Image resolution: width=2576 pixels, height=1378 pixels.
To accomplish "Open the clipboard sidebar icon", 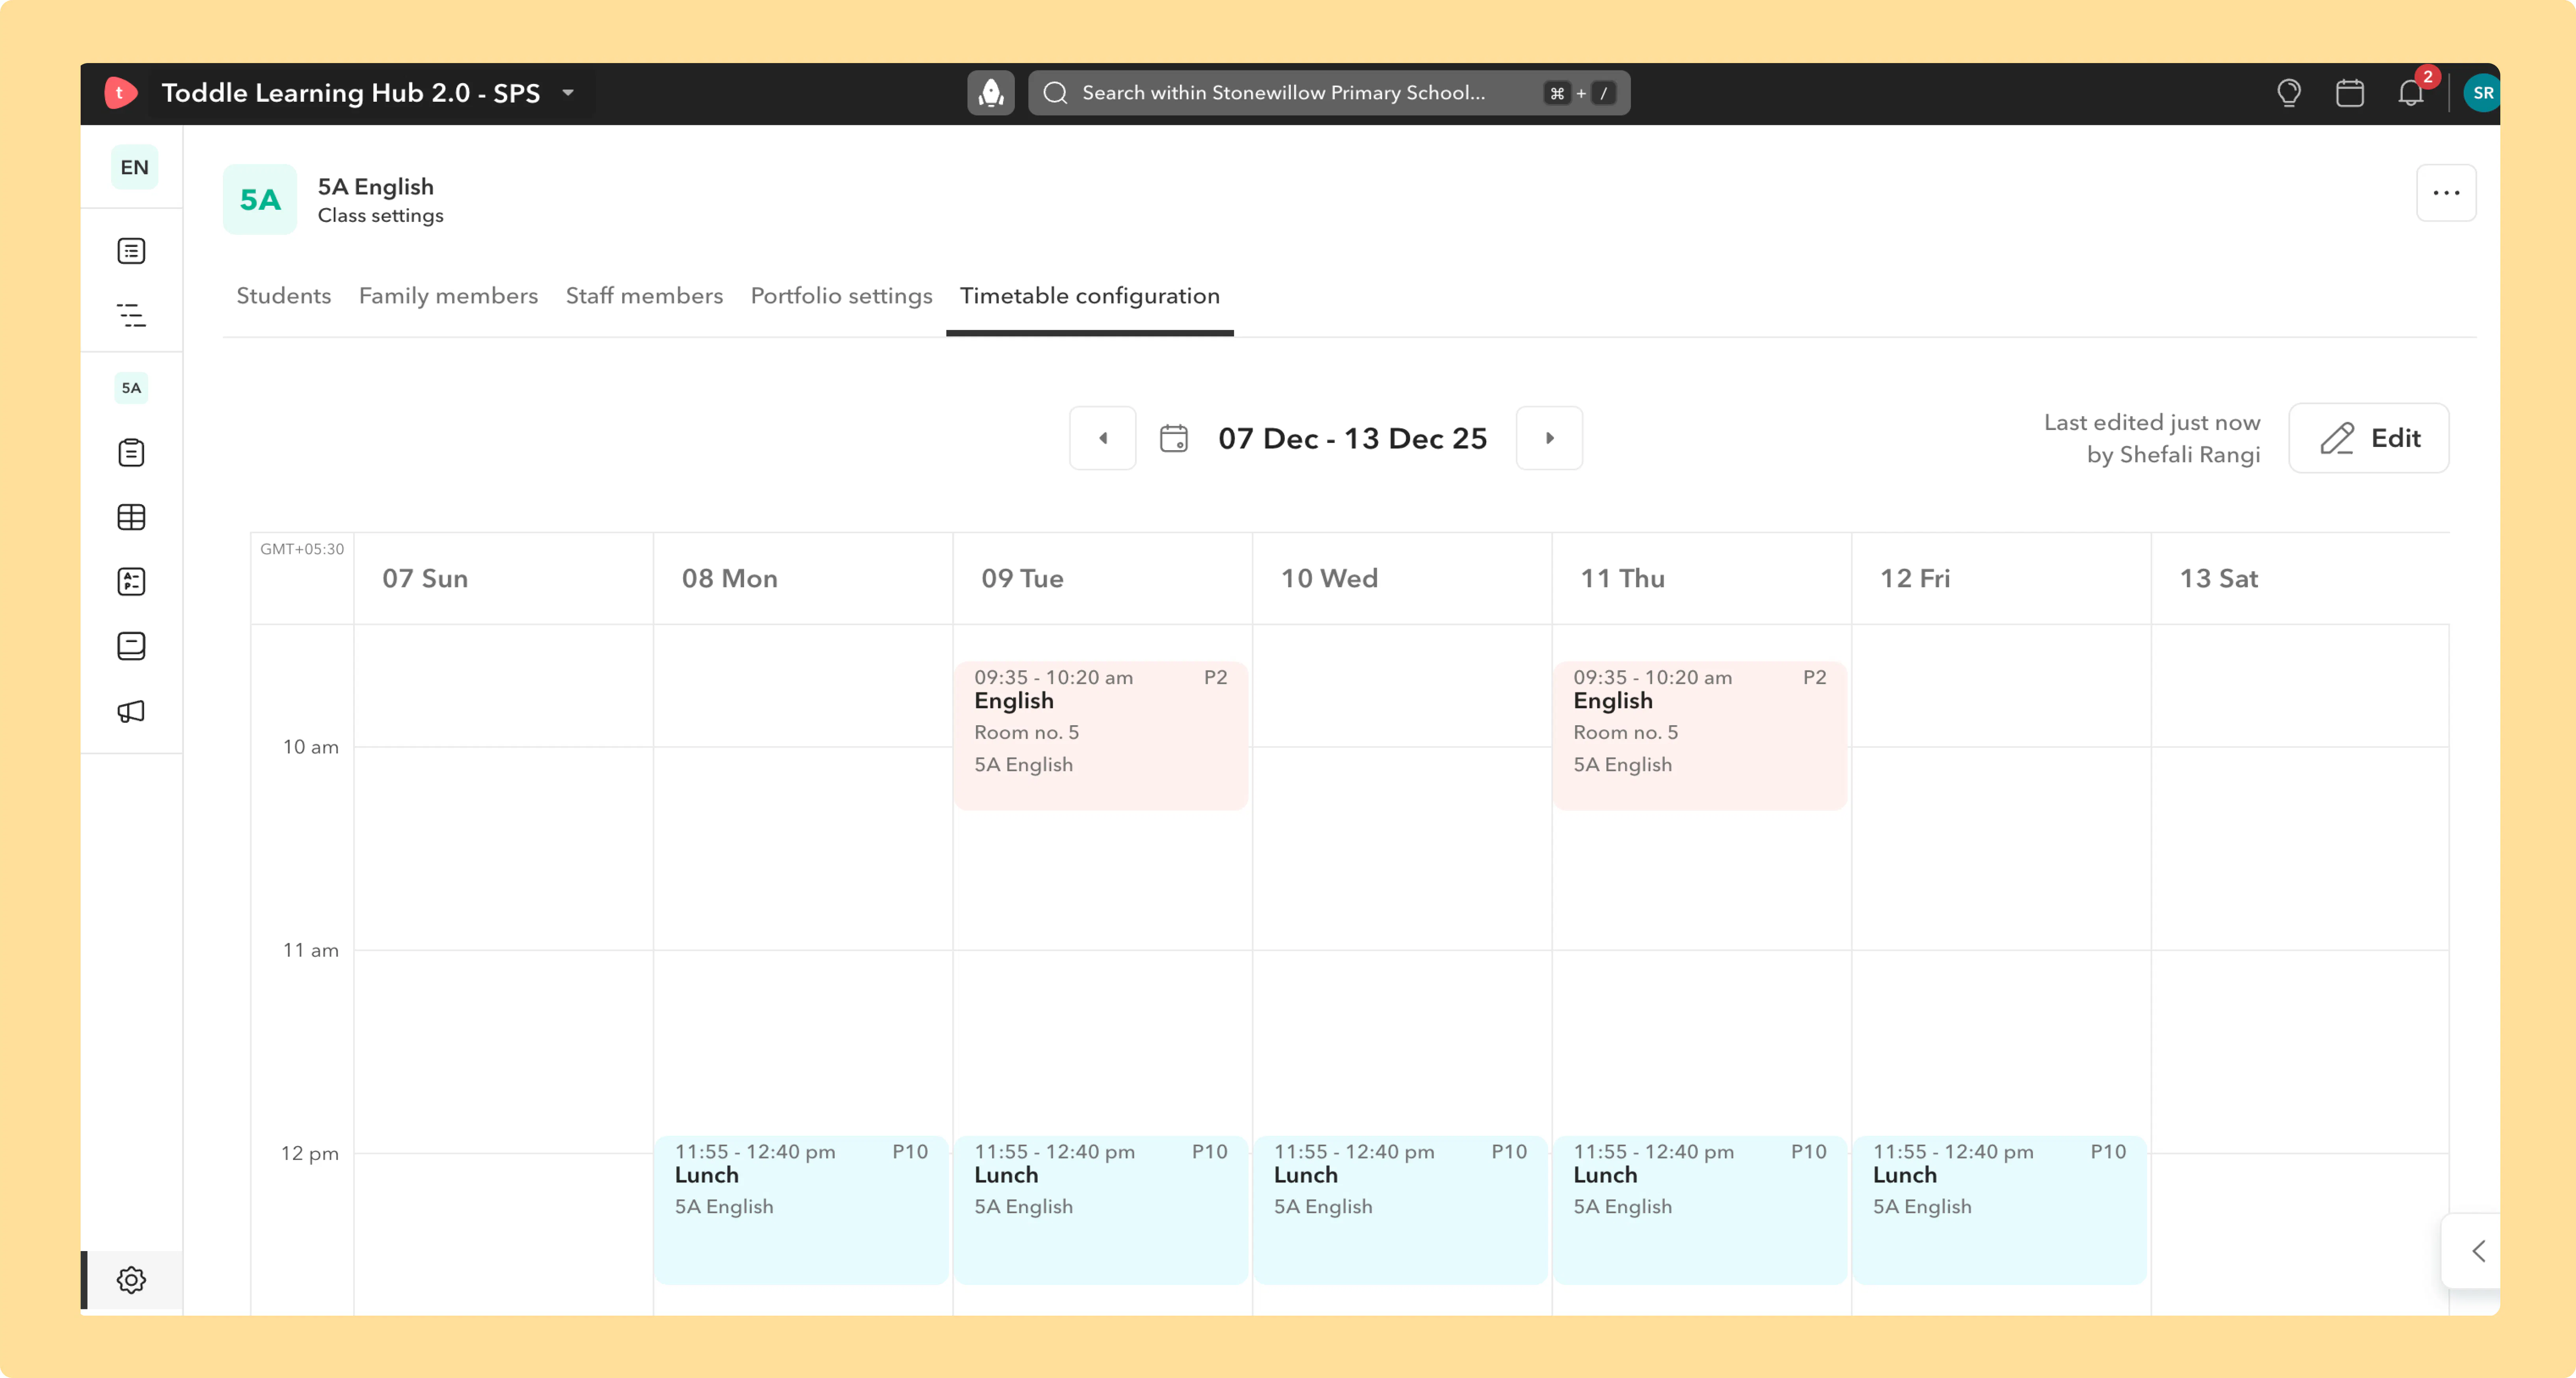I will click(131, 453).
